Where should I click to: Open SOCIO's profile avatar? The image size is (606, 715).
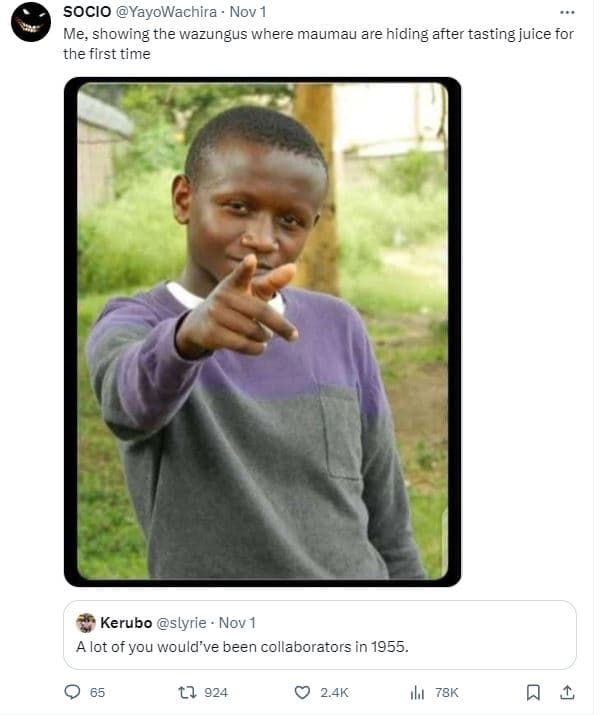point(31,22)
